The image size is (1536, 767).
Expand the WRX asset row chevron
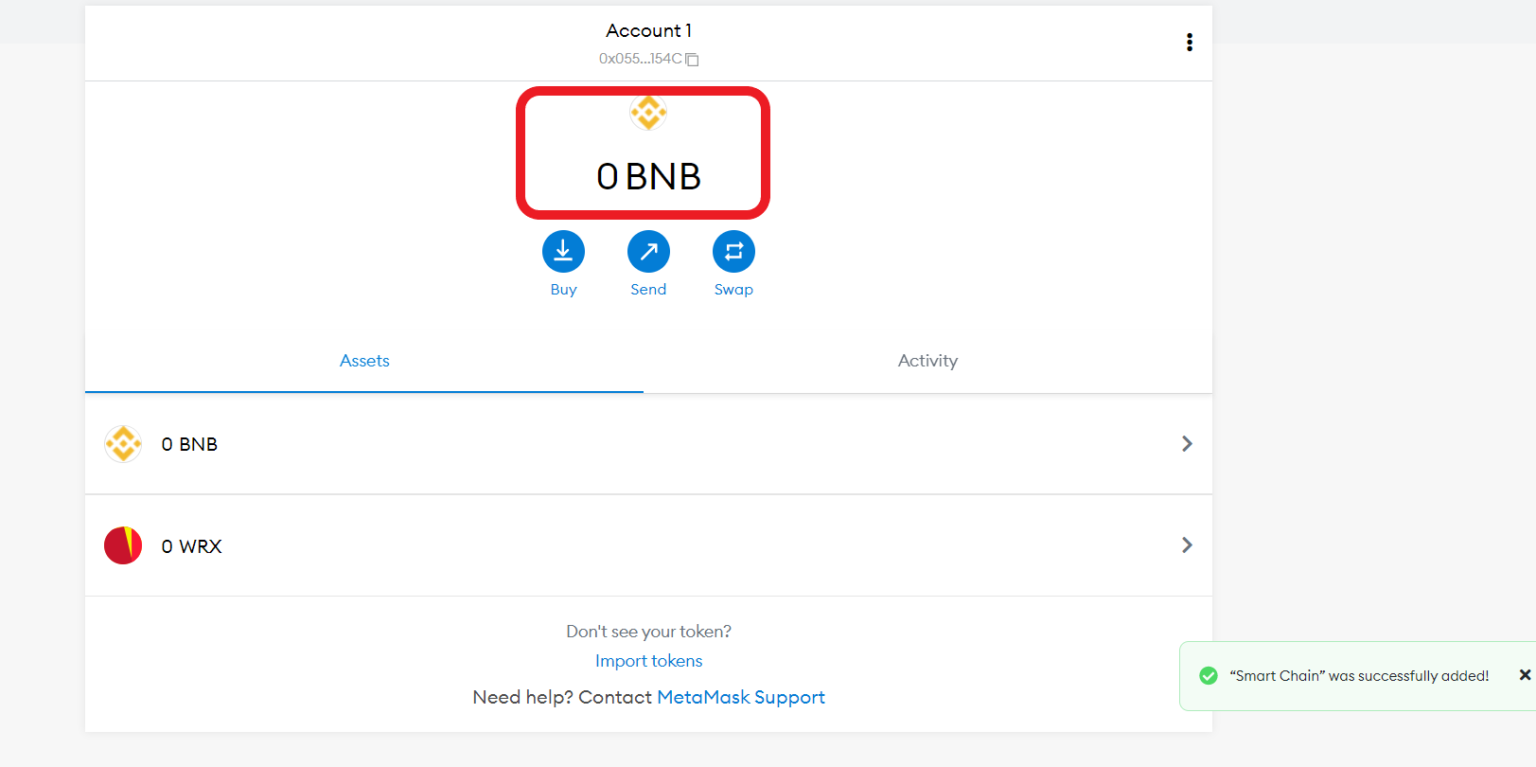(x=1187, y=545)
